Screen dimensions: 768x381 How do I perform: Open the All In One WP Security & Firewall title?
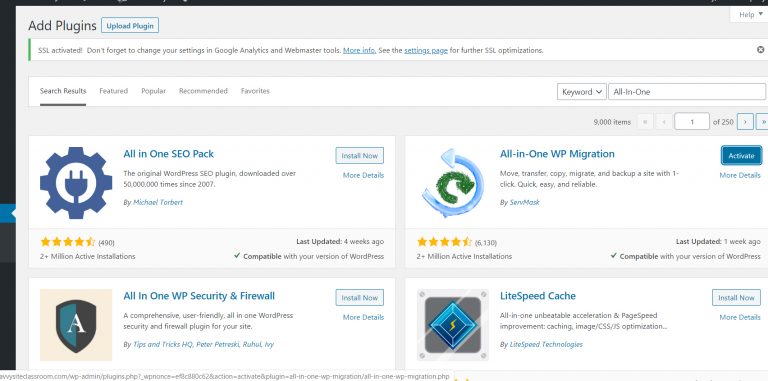click(199, 296)
